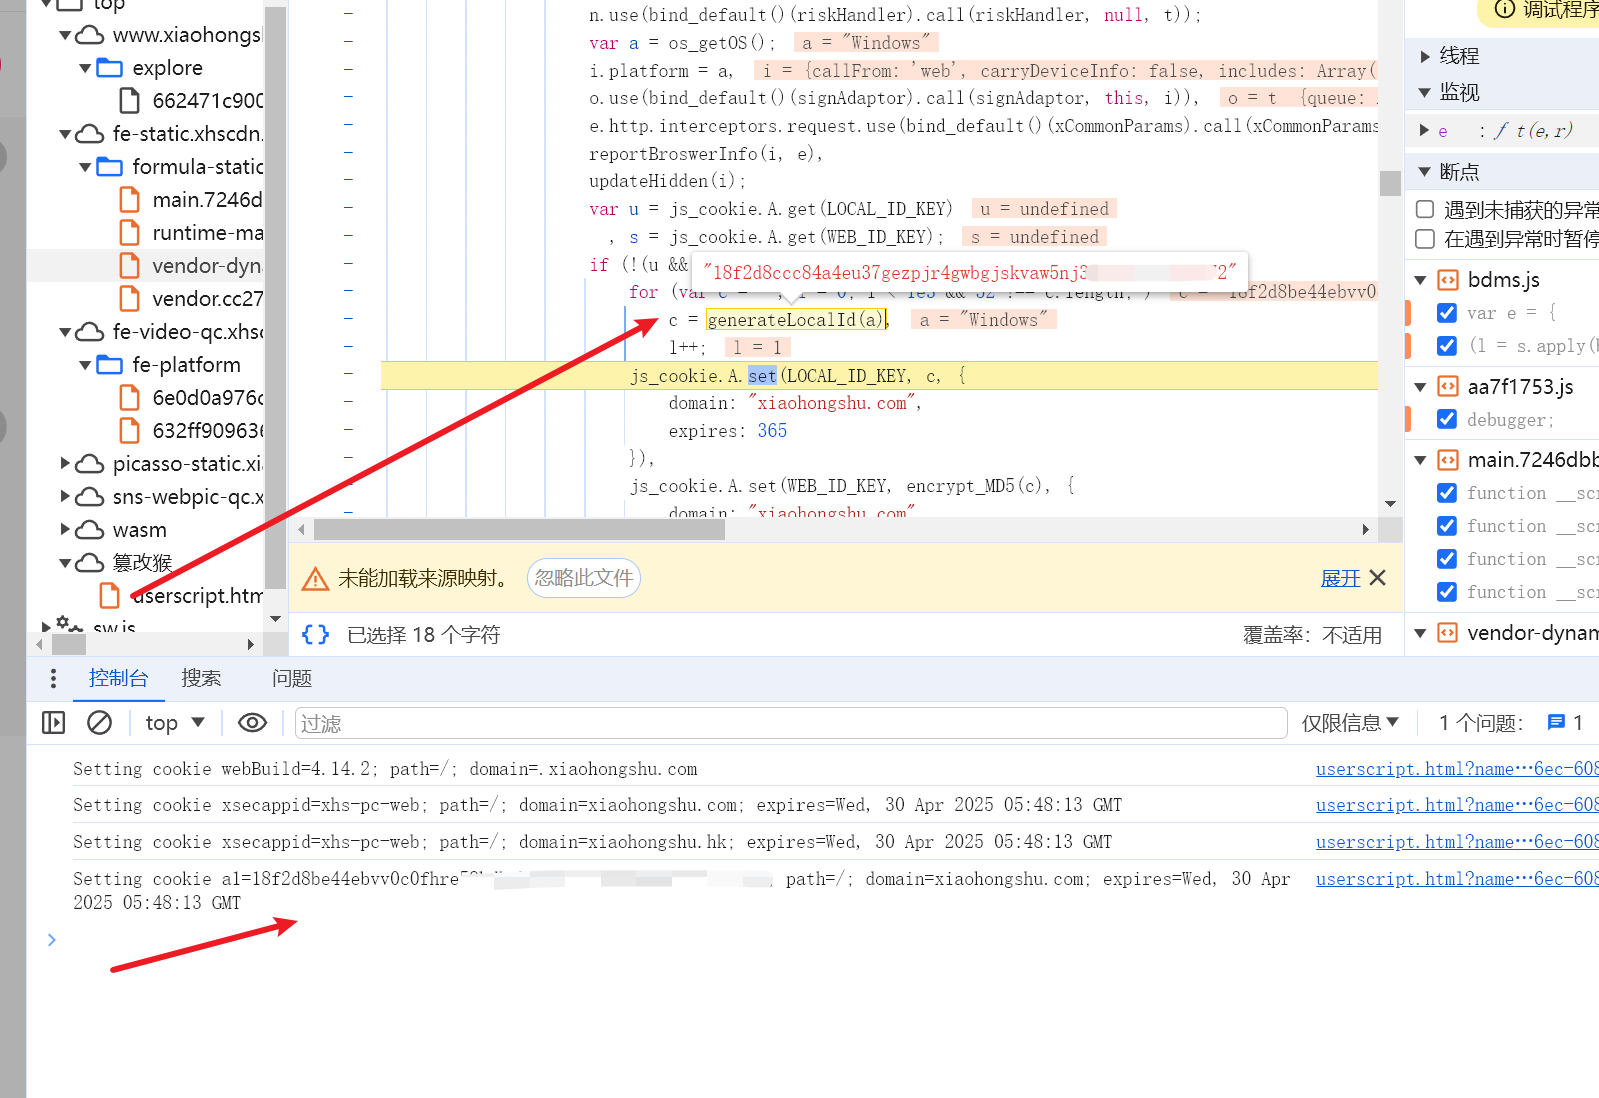Click the script icon beside bdms.js

[x=1448, y=280]
